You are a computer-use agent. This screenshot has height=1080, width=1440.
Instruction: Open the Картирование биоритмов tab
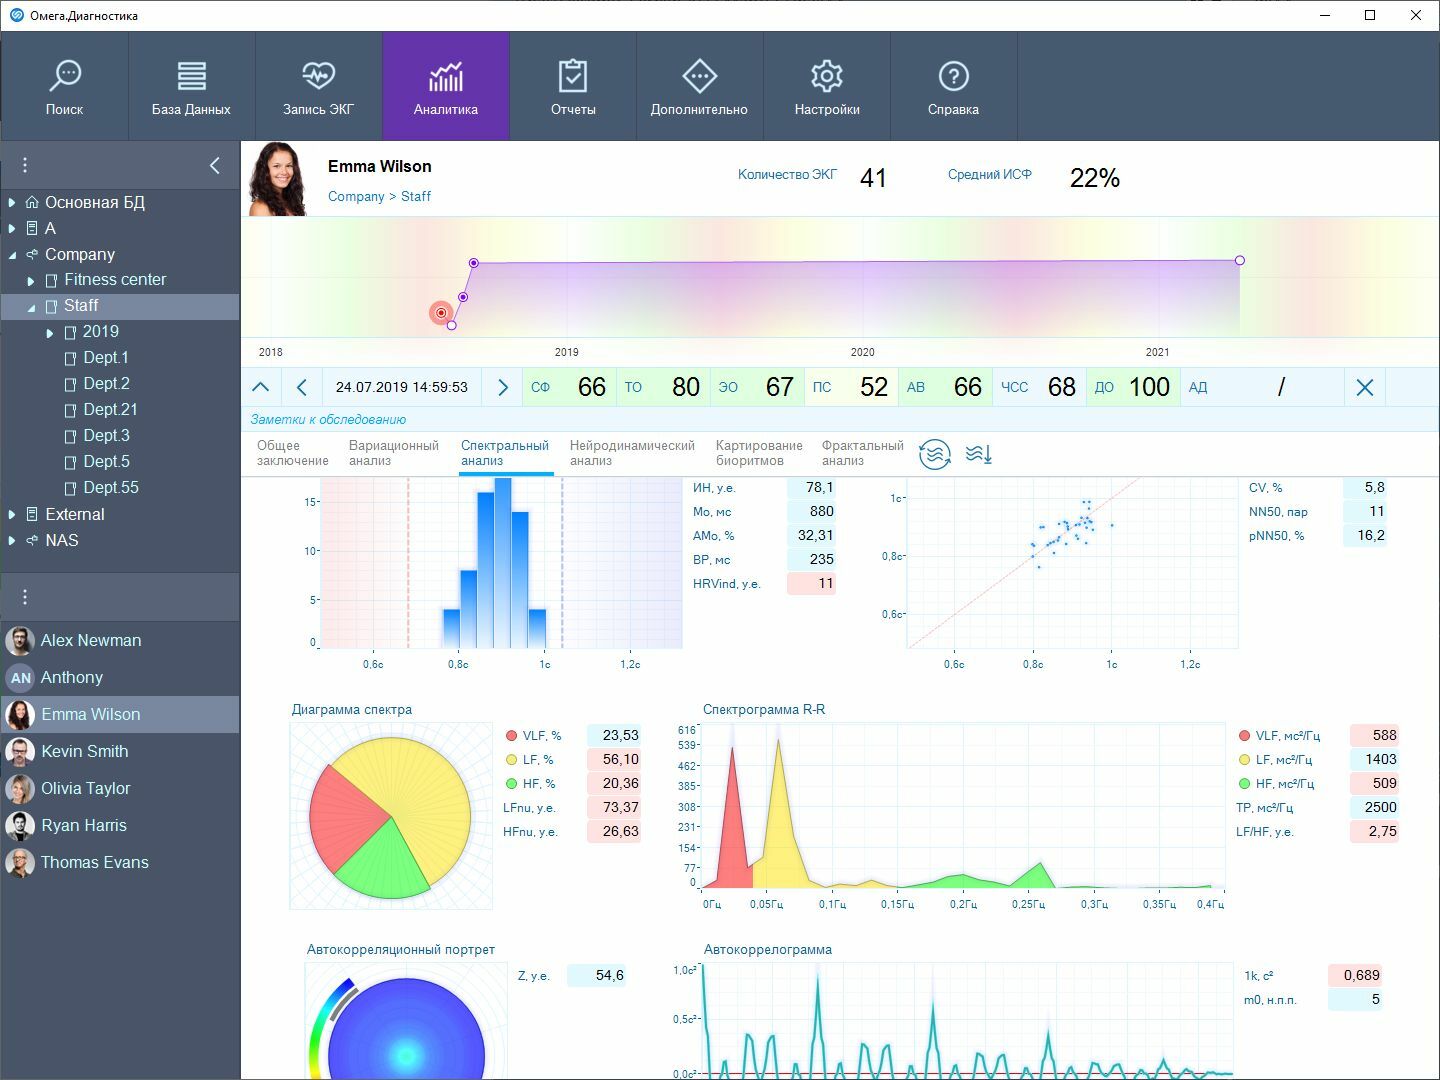coord(759,453)
